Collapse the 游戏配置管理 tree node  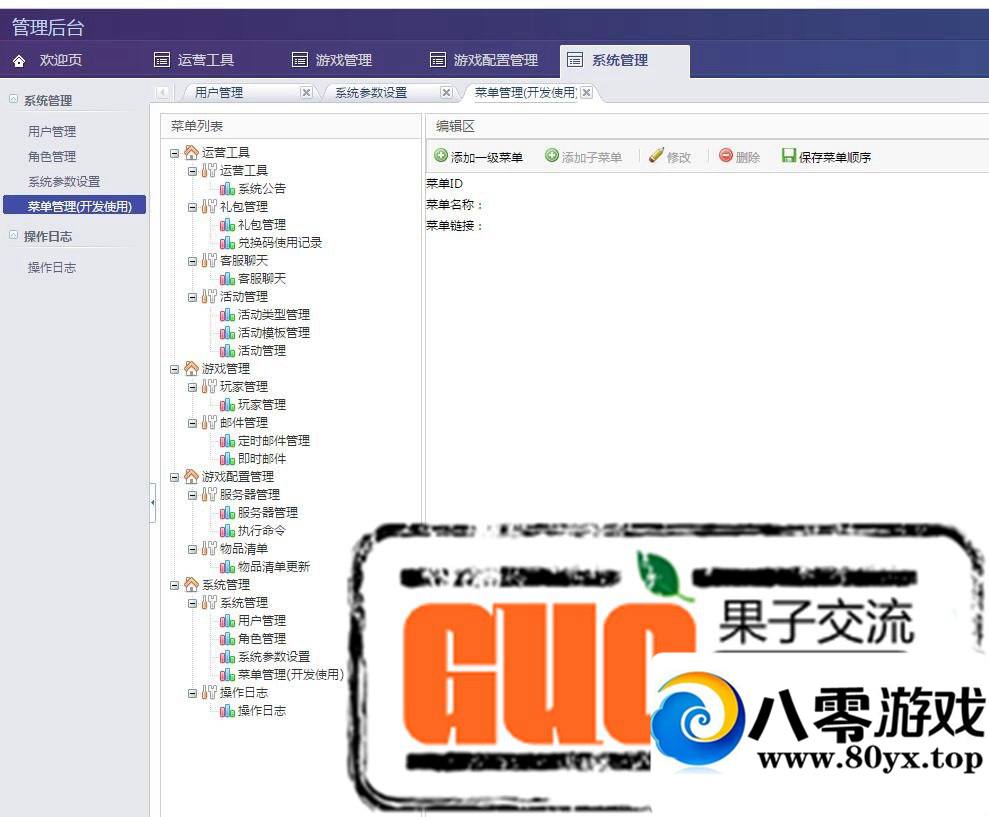coord(175,478)
